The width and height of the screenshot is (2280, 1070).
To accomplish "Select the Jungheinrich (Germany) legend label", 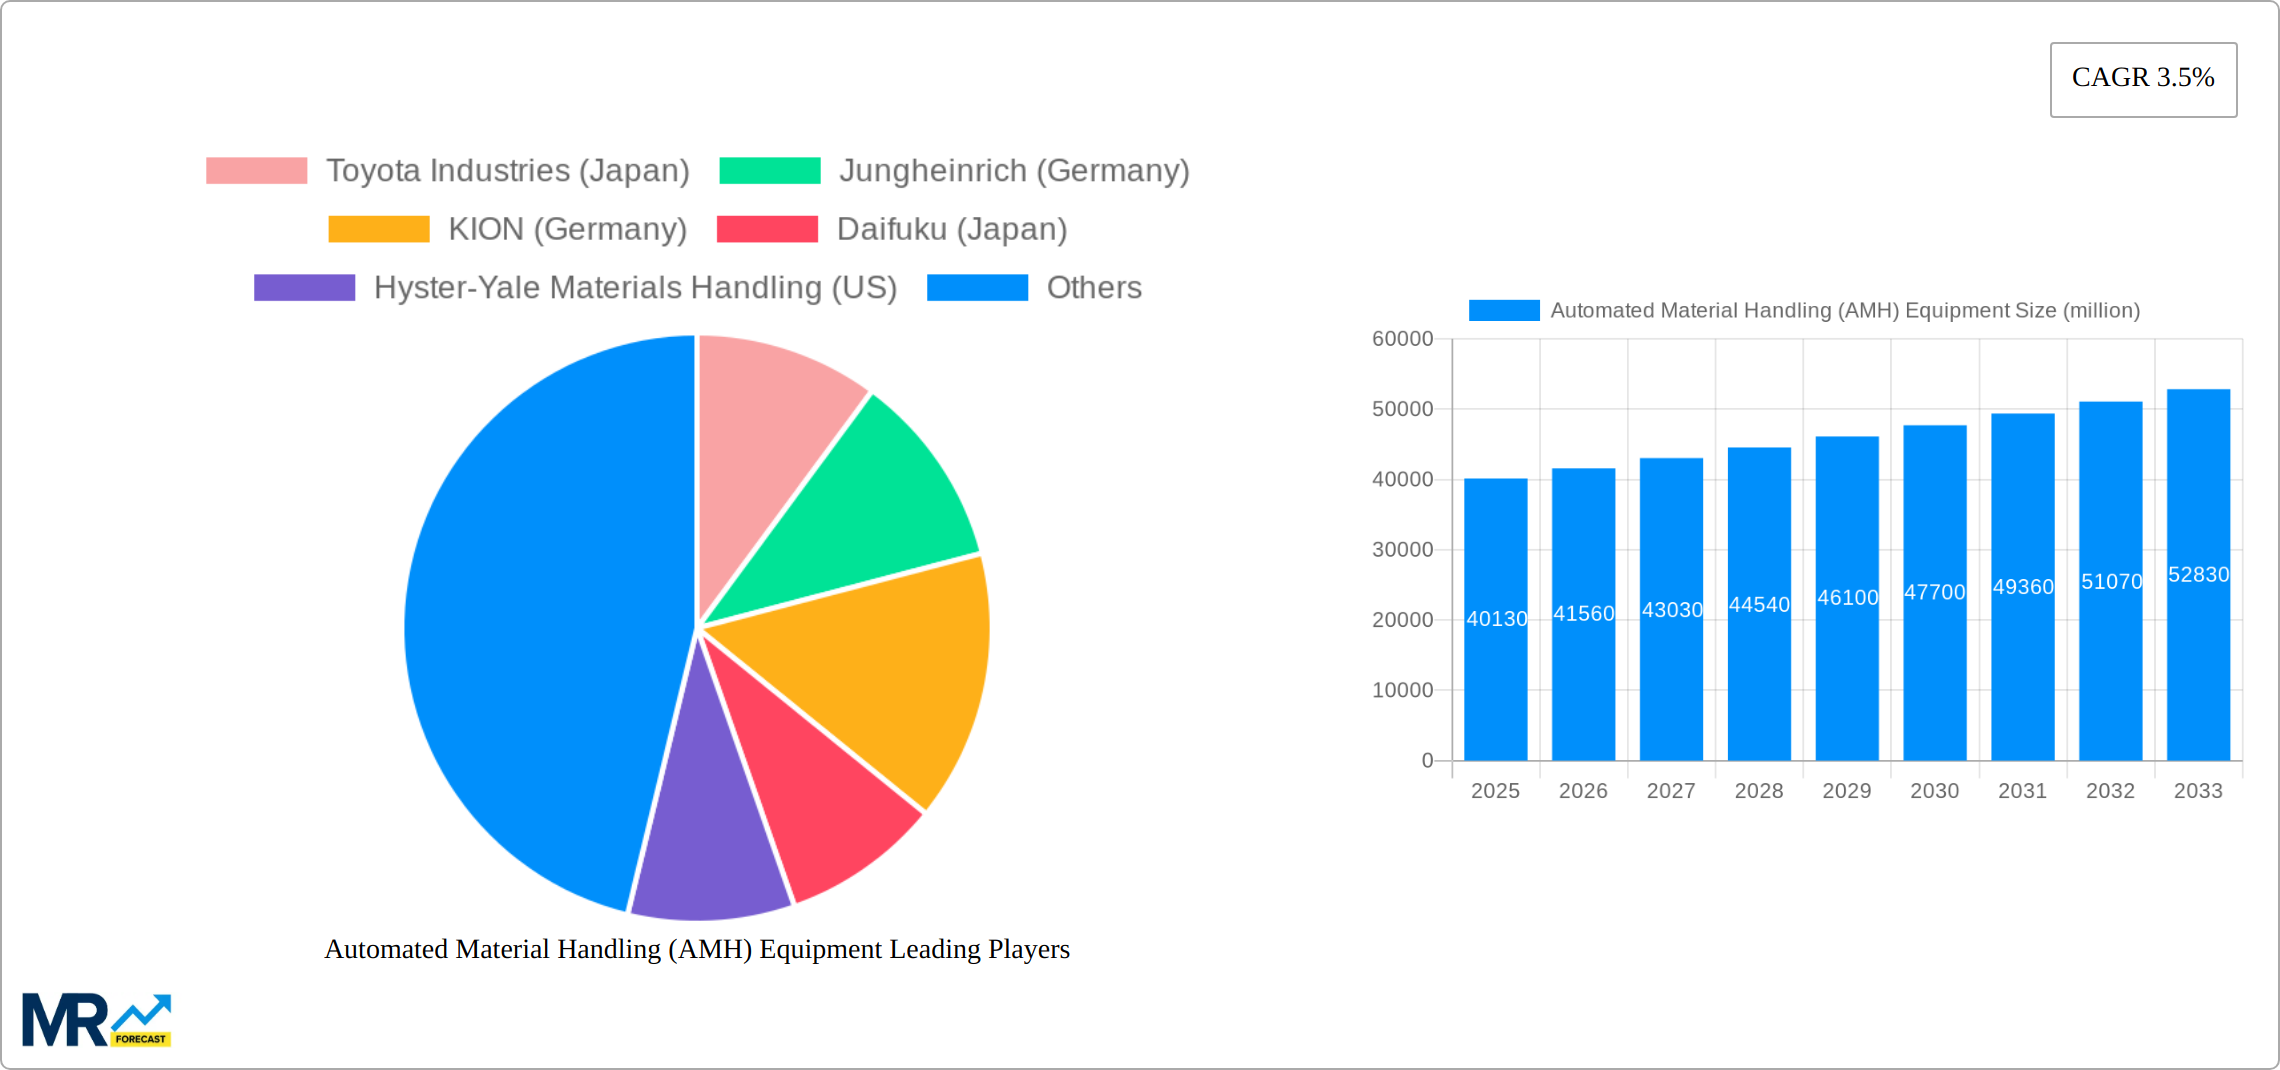I will point(1015,170).
